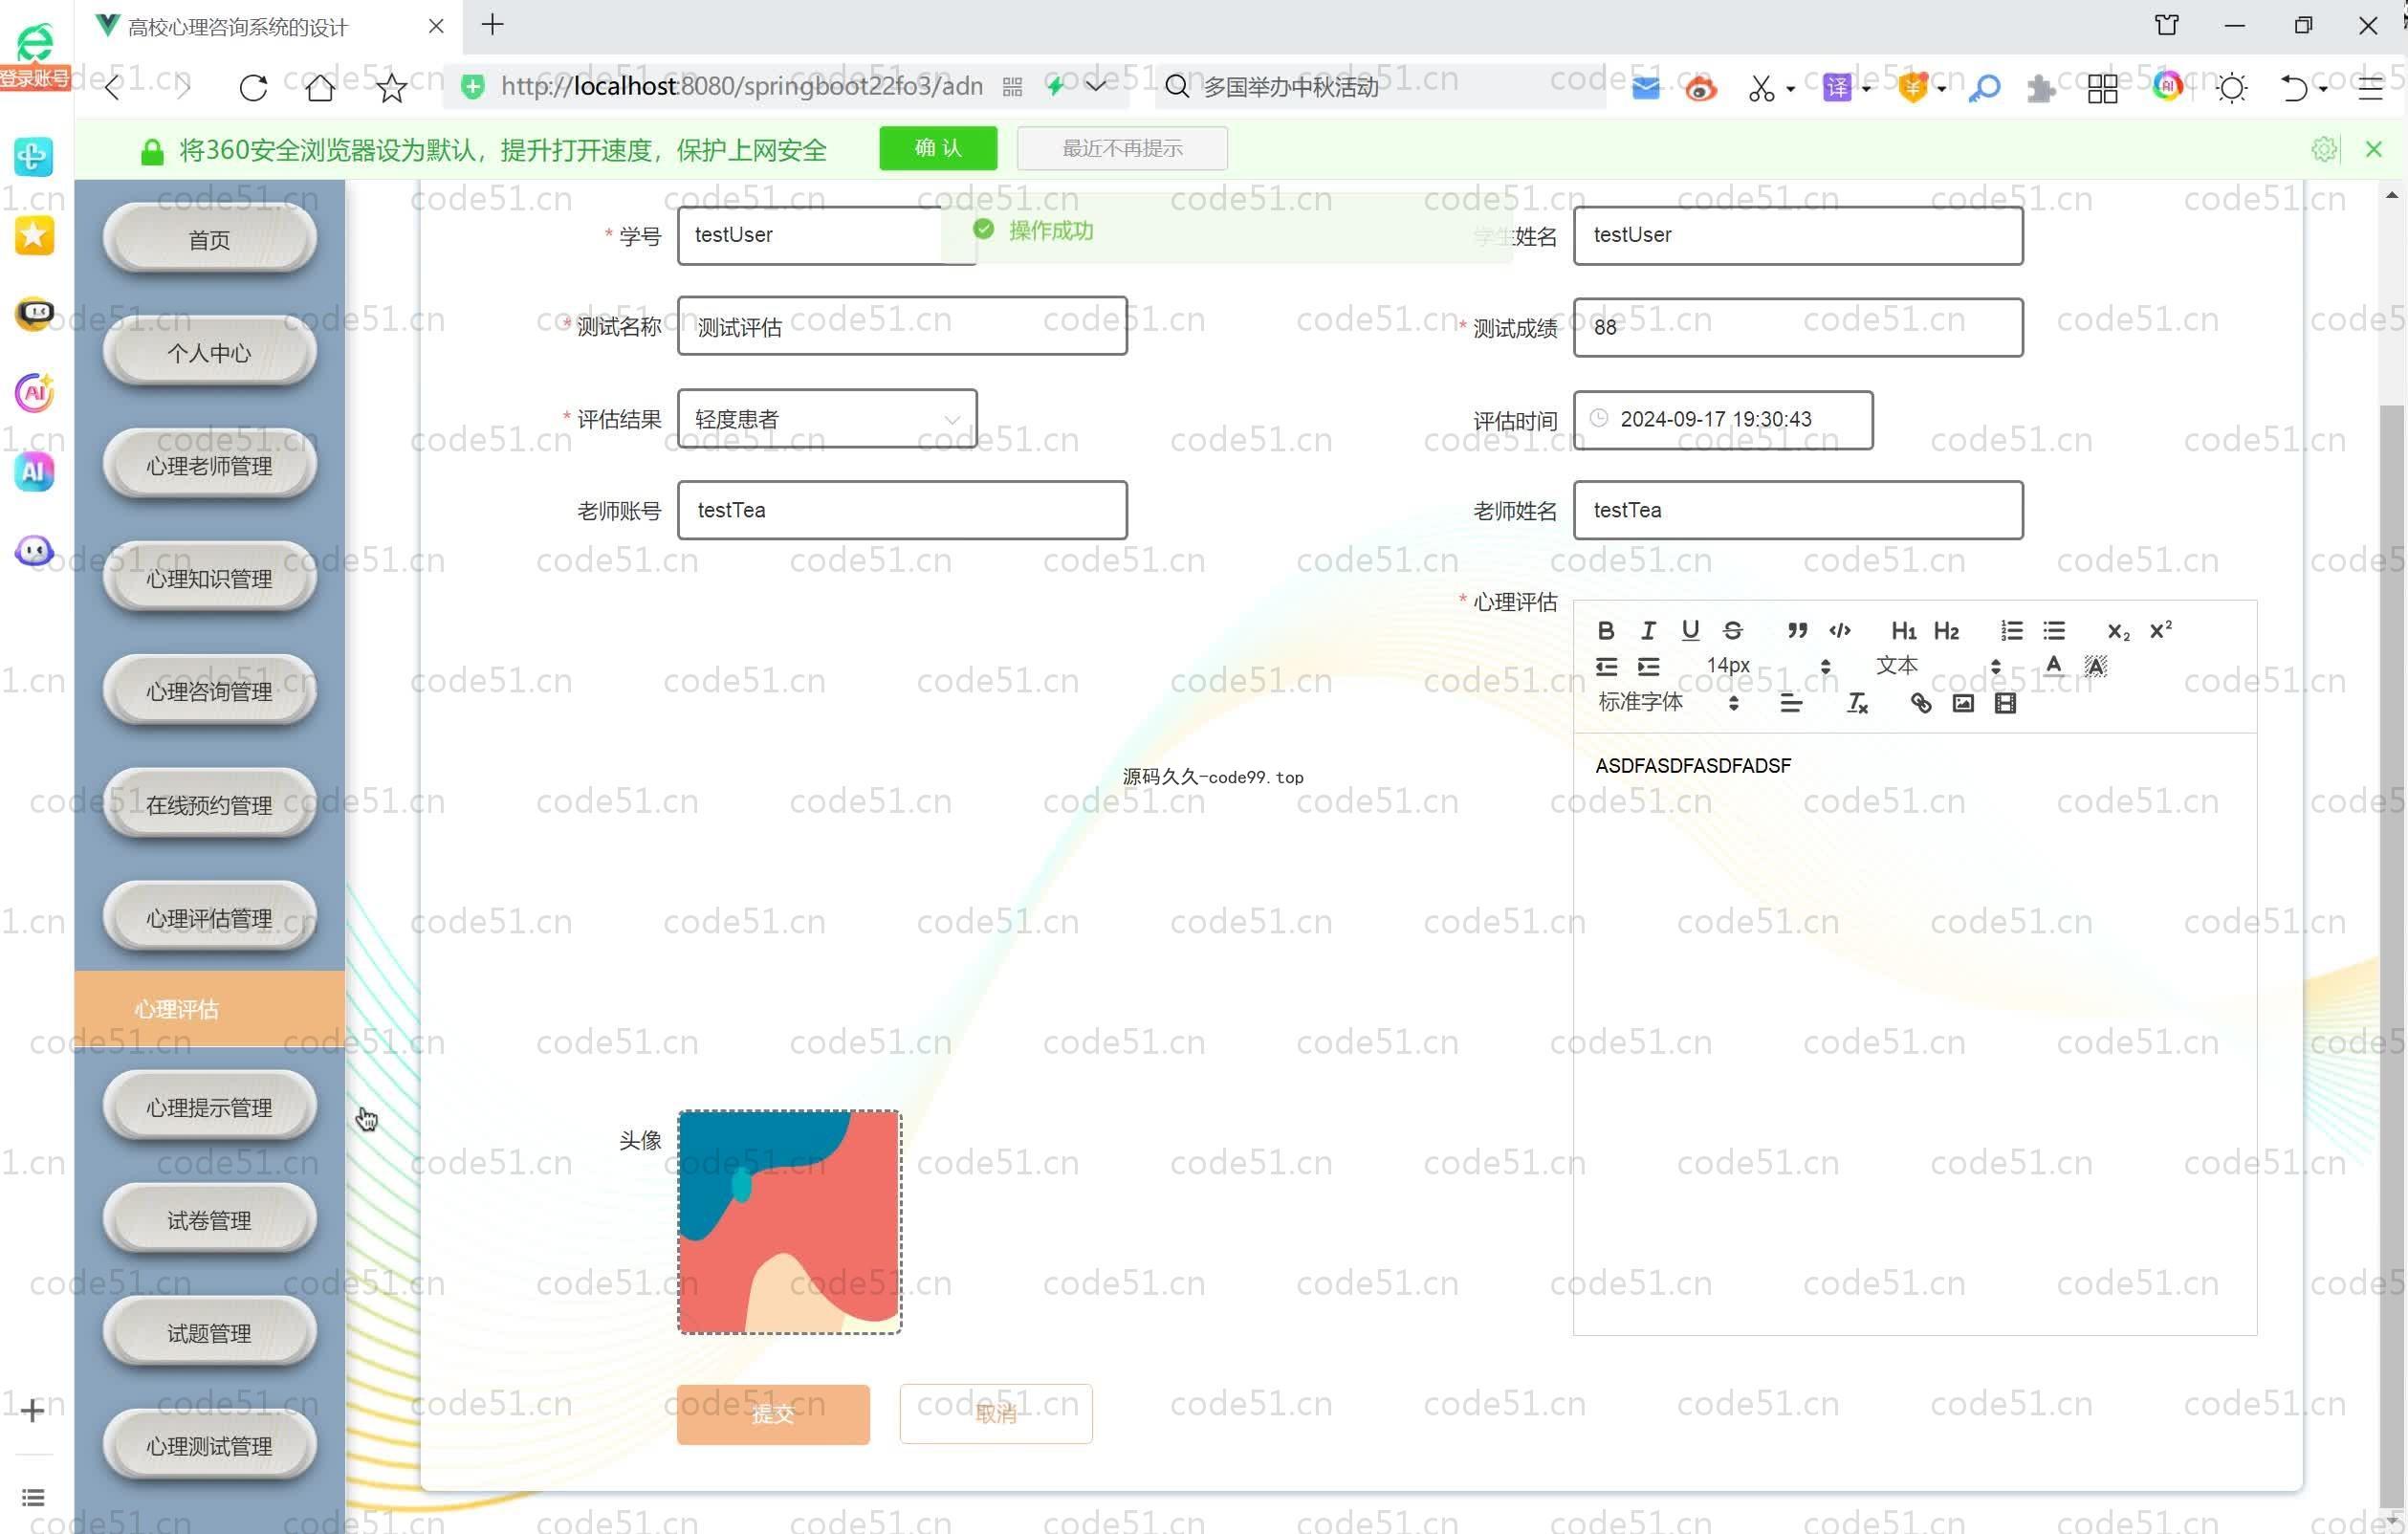
Task: Collapse 心理评估管理 sidebar menu
Action: 209,917
